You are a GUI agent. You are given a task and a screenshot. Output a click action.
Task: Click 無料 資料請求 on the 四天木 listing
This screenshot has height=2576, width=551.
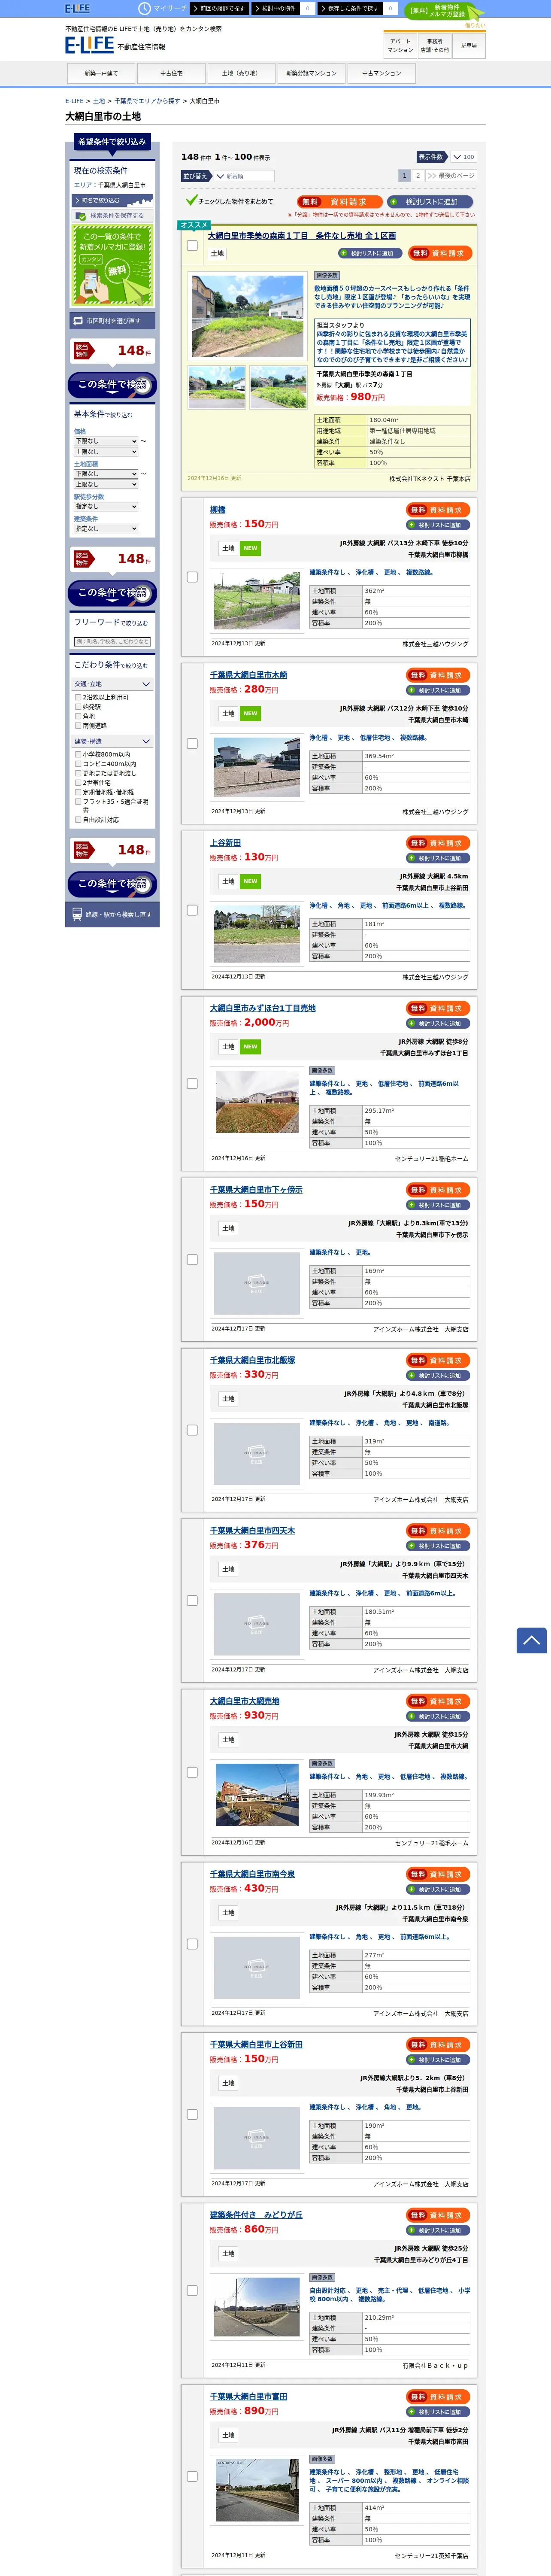coord(439,1531)
